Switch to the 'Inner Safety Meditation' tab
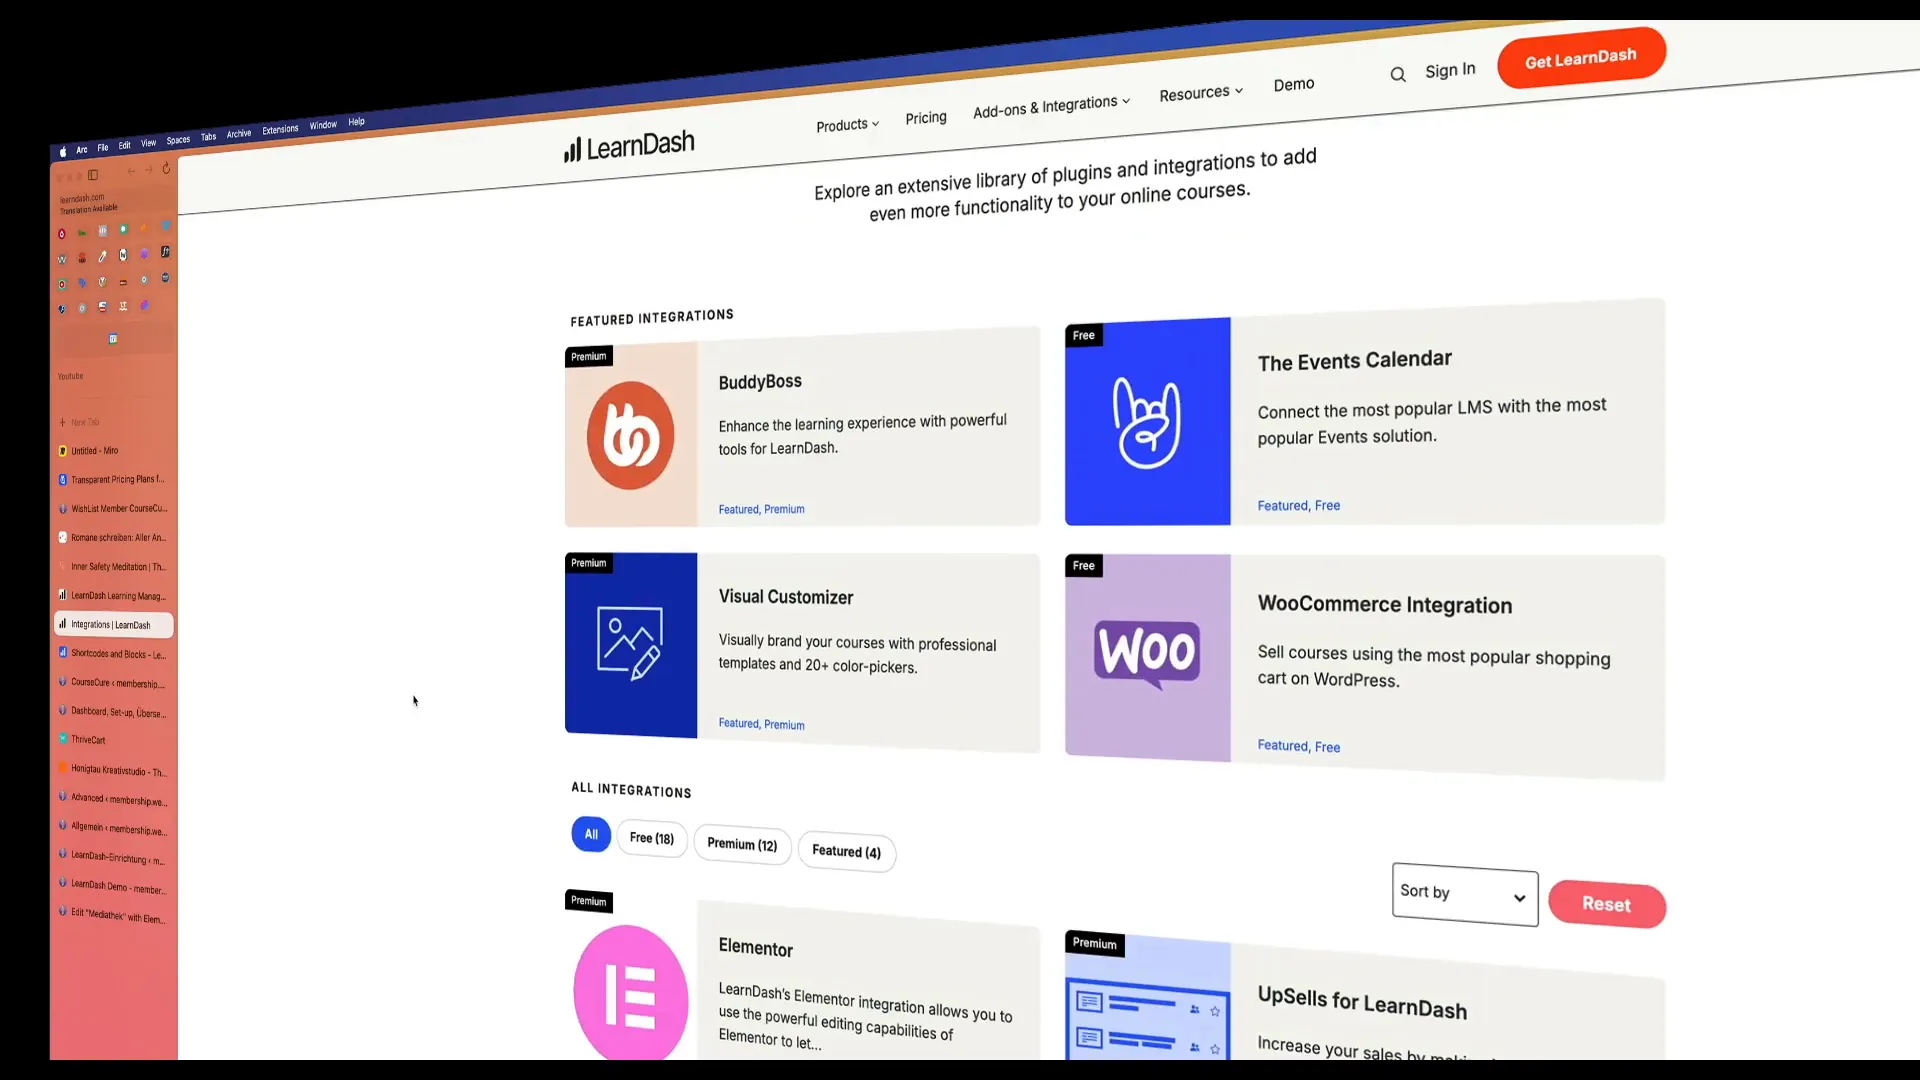 pos(113,566)
